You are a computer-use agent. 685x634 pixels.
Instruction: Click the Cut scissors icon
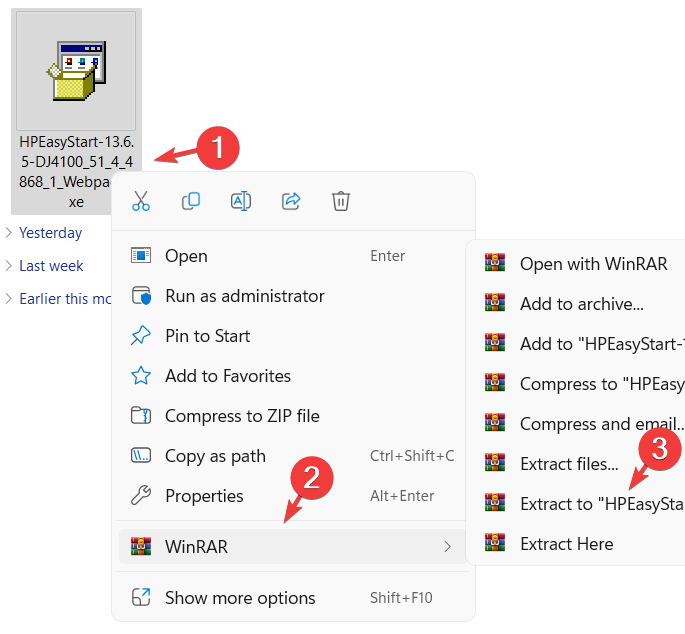tap(141, 201)
